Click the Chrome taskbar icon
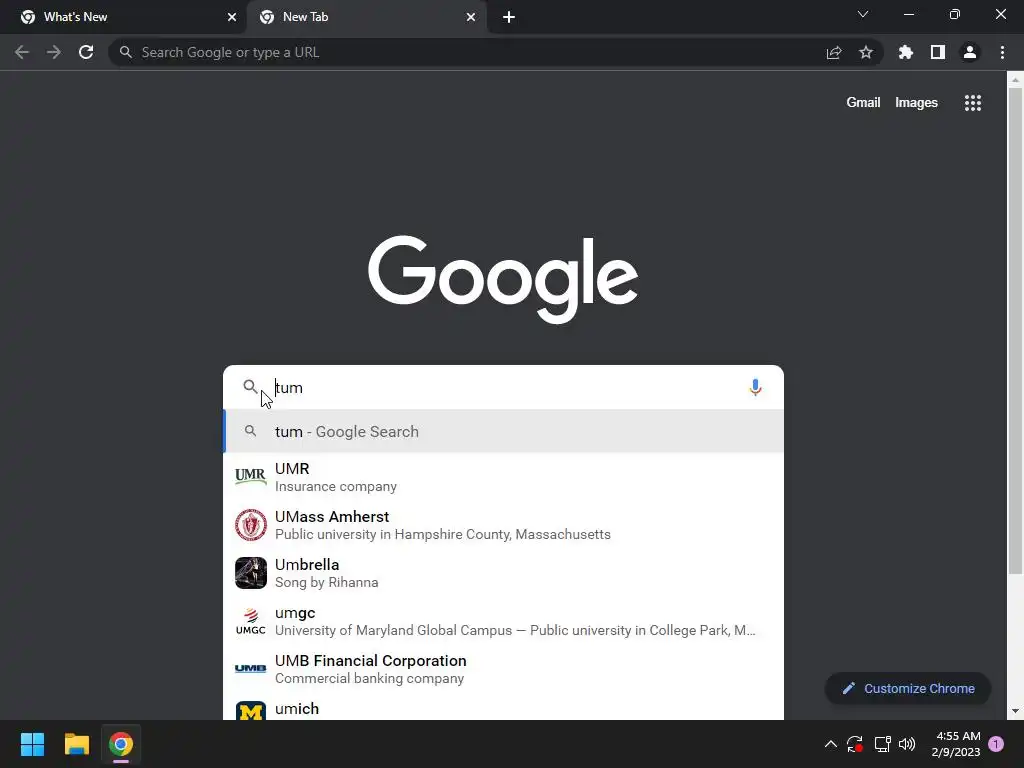Viewport: 1024px width, 768px height. [121, 744]
